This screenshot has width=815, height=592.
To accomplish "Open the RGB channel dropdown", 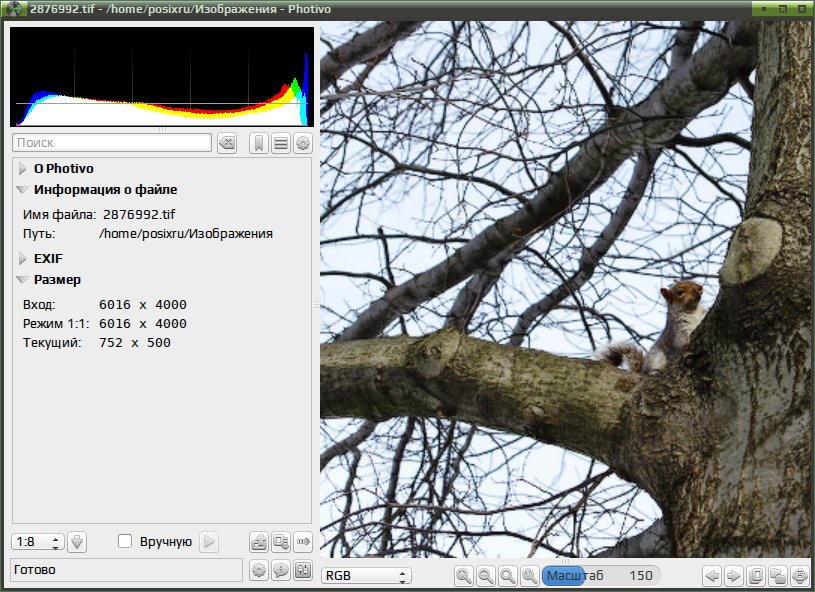I will pos(366,575).
